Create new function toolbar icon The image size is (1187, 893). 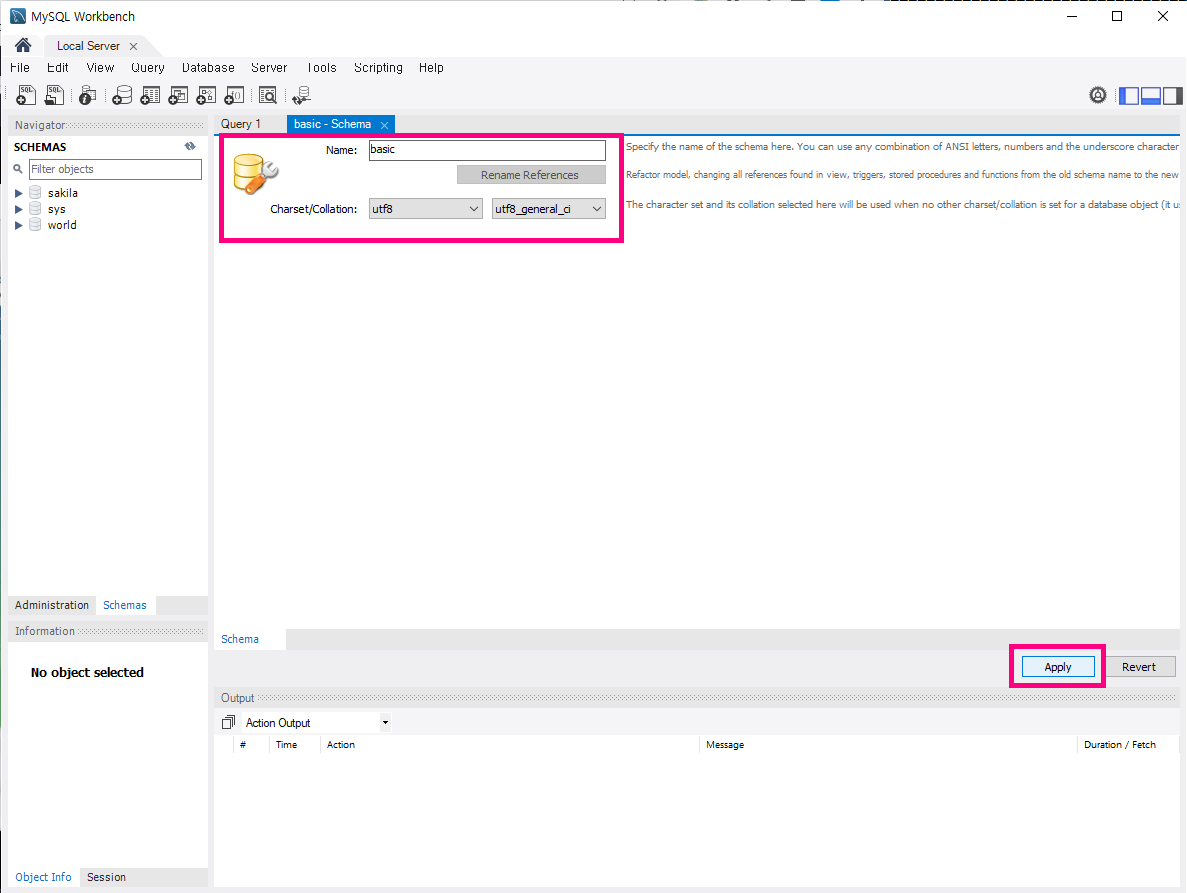[234, 95]
